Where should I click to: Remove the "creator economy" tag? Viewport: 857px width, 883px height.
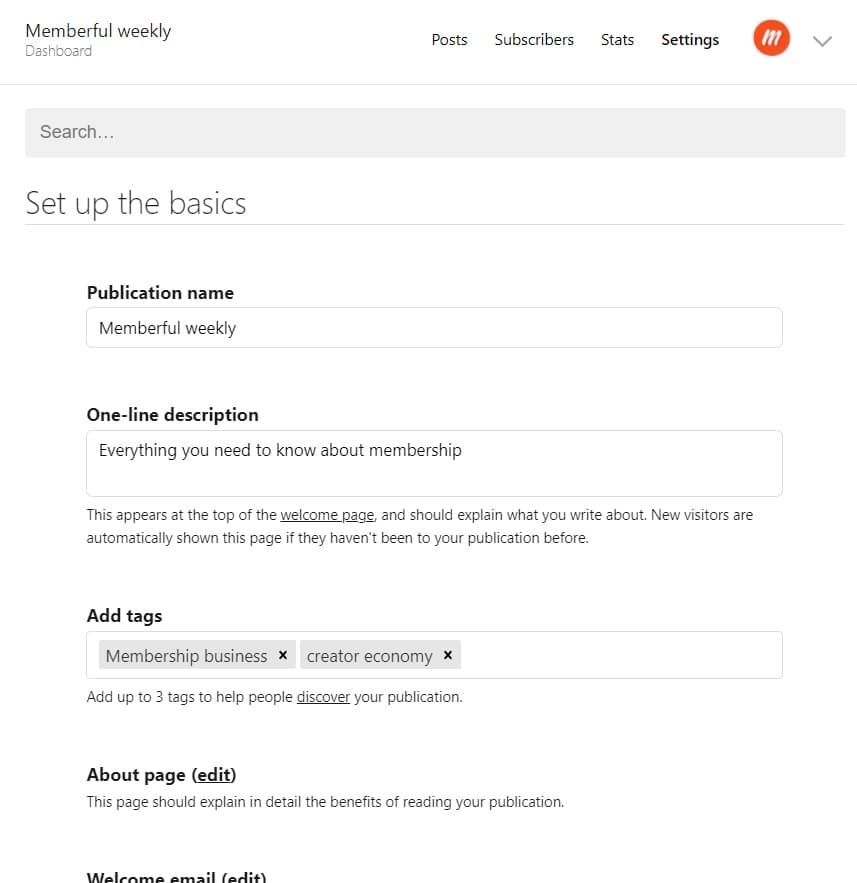(447, 655)
